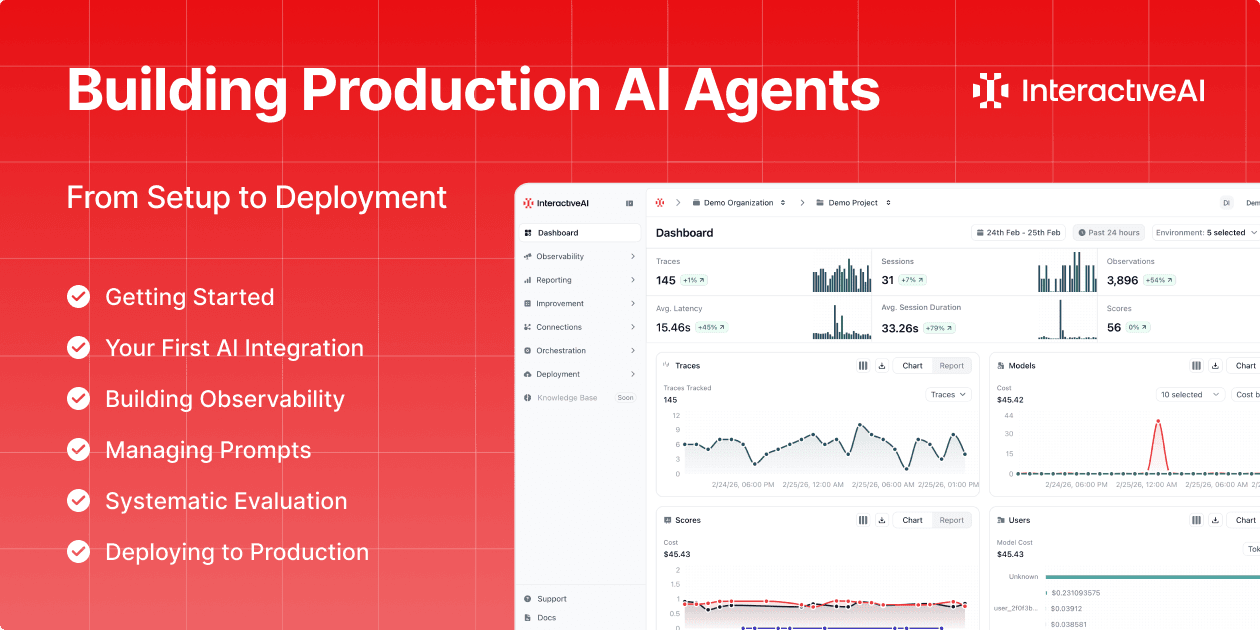Open Connections from the sidebar

pyautogui.click(x=527, y=327)
